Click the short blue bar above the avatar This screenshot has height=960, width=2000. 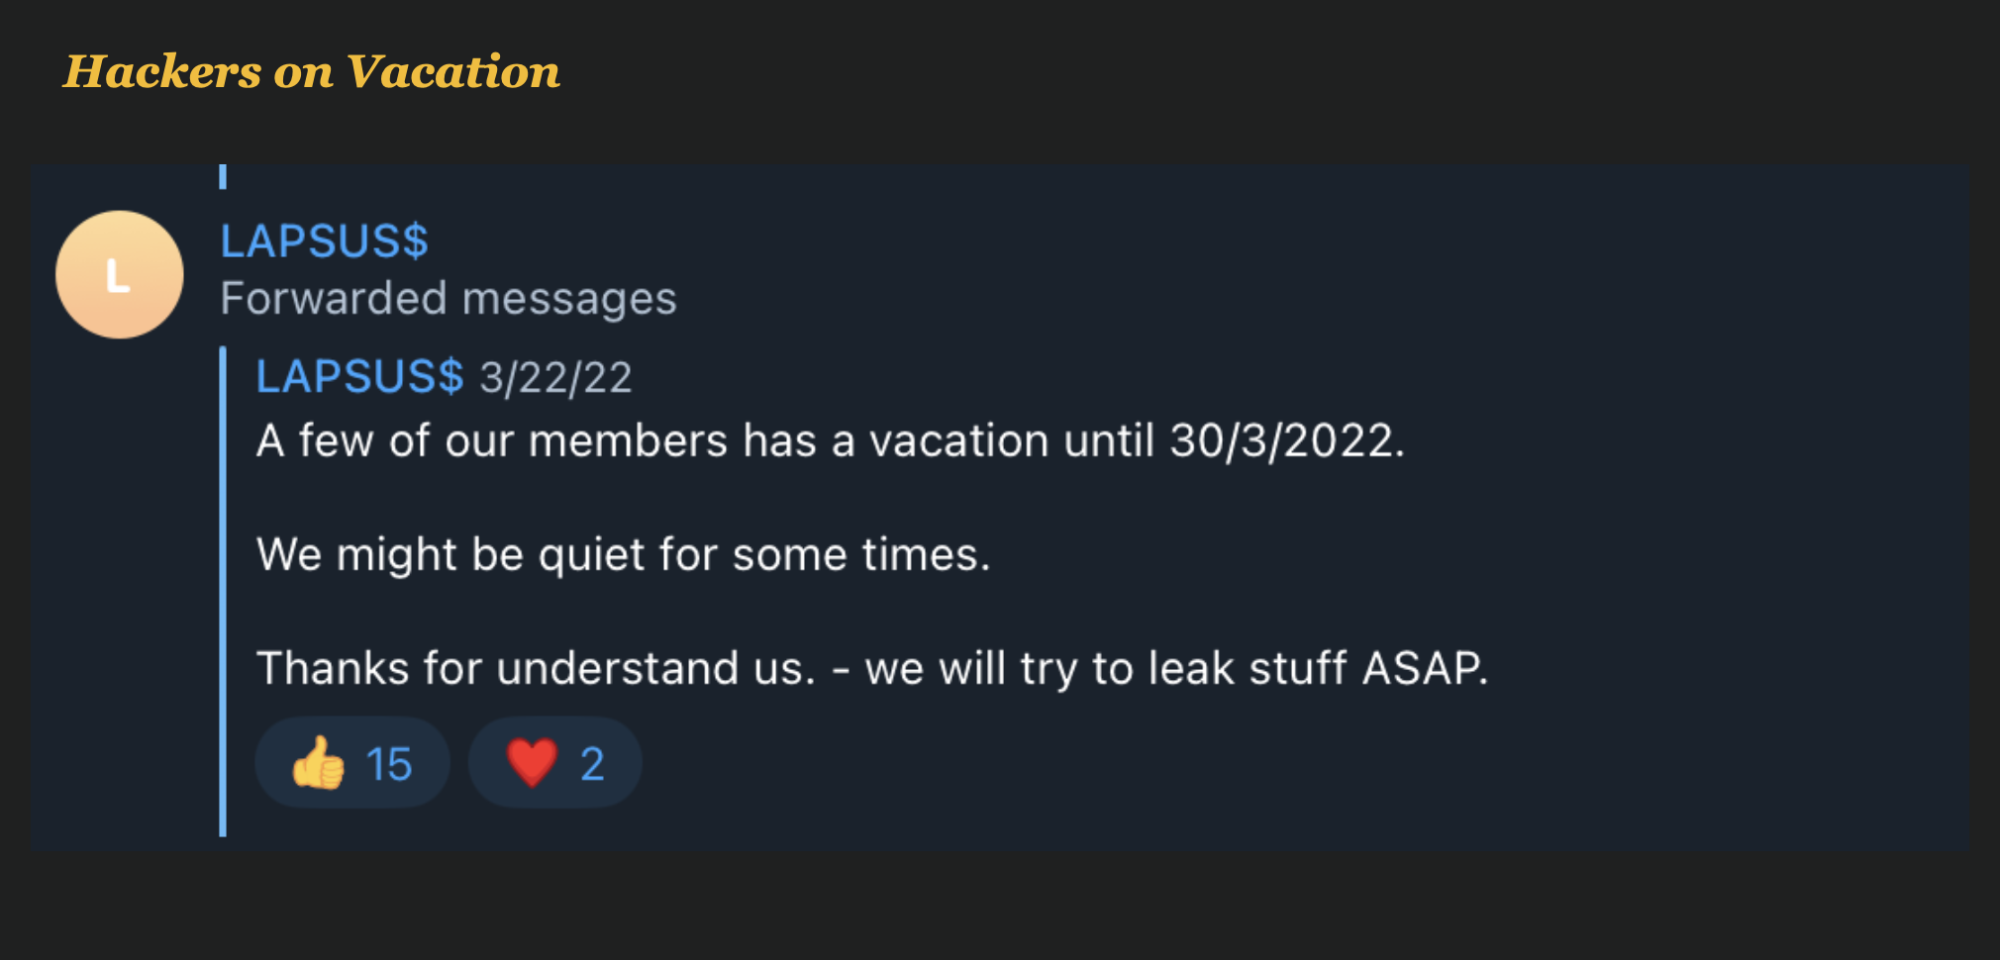click(223, 177)
